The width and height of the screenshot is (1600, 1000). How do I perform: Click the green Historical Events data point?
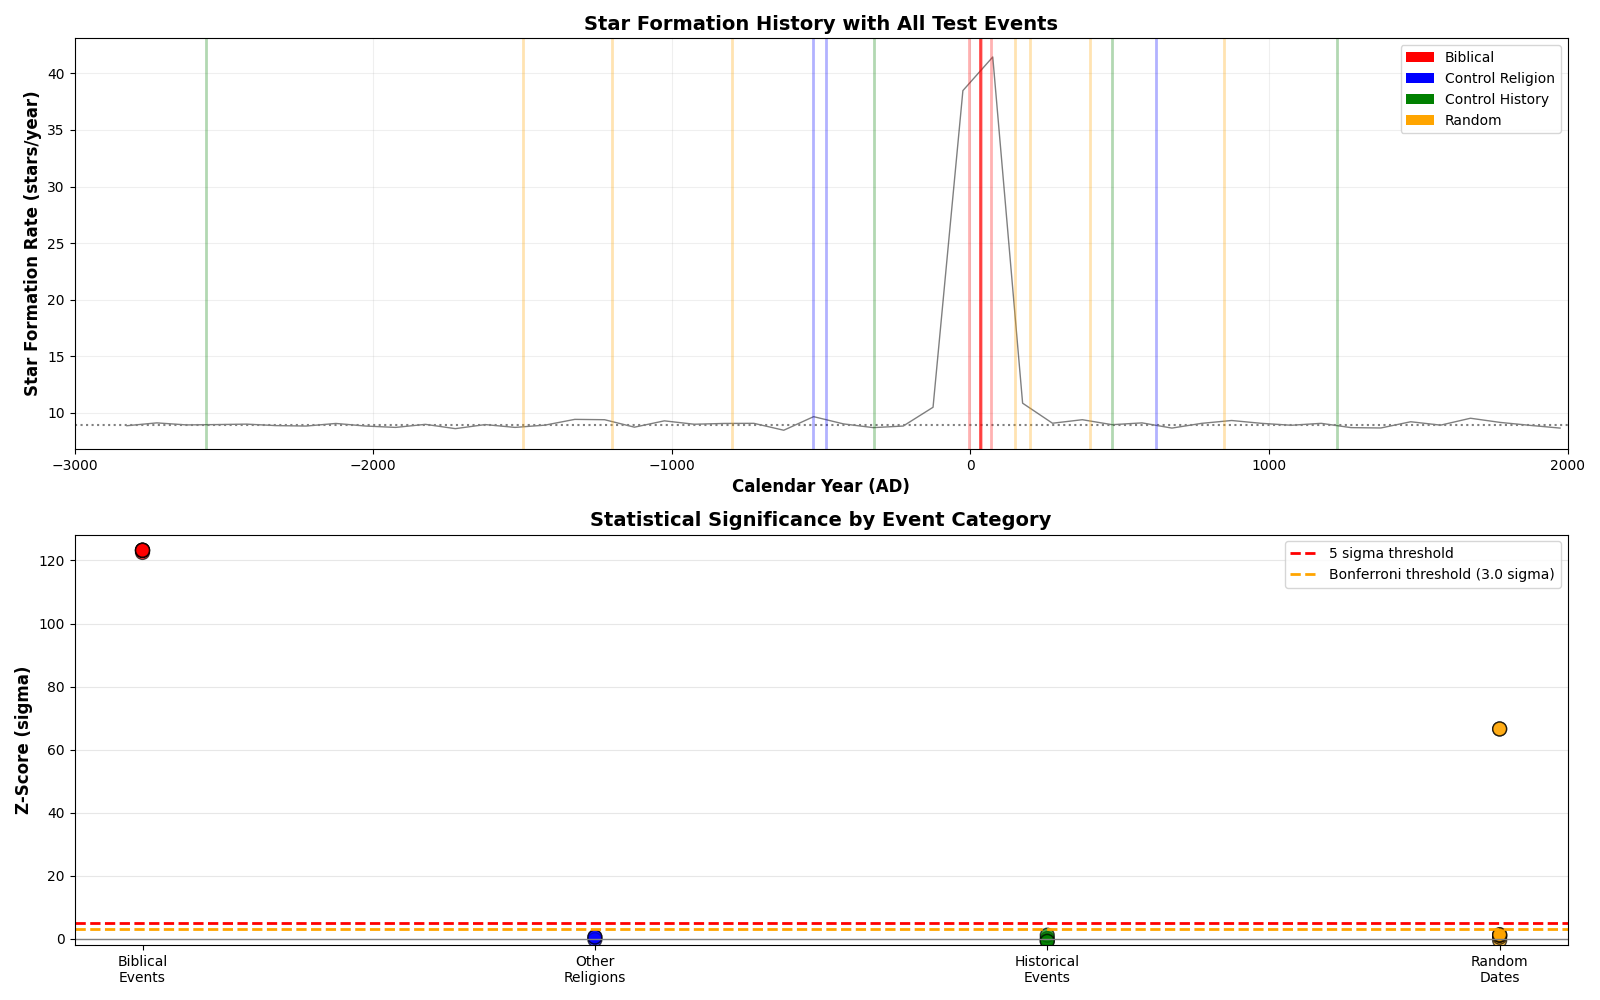pos(1047,937)
